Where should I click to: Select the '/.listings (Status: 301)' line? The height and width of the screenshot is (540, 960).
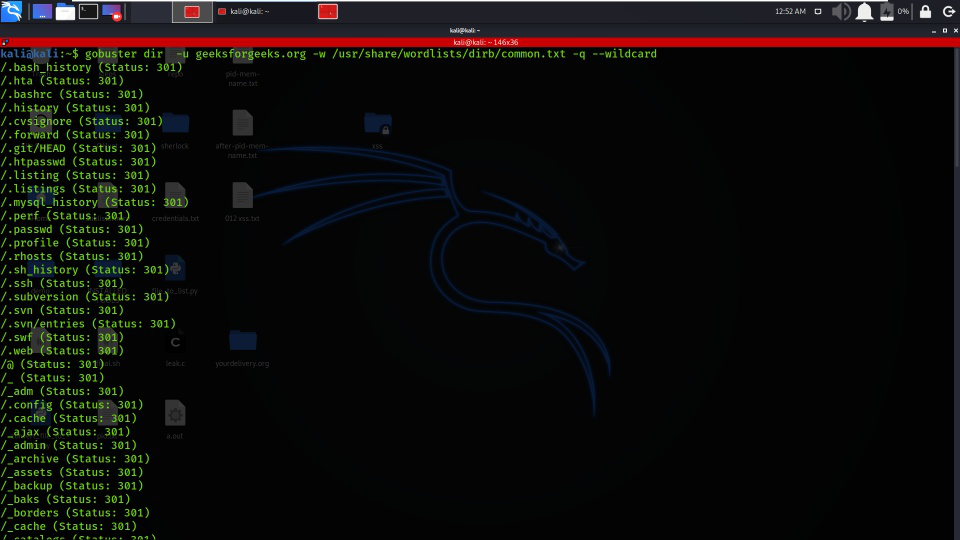78,189
